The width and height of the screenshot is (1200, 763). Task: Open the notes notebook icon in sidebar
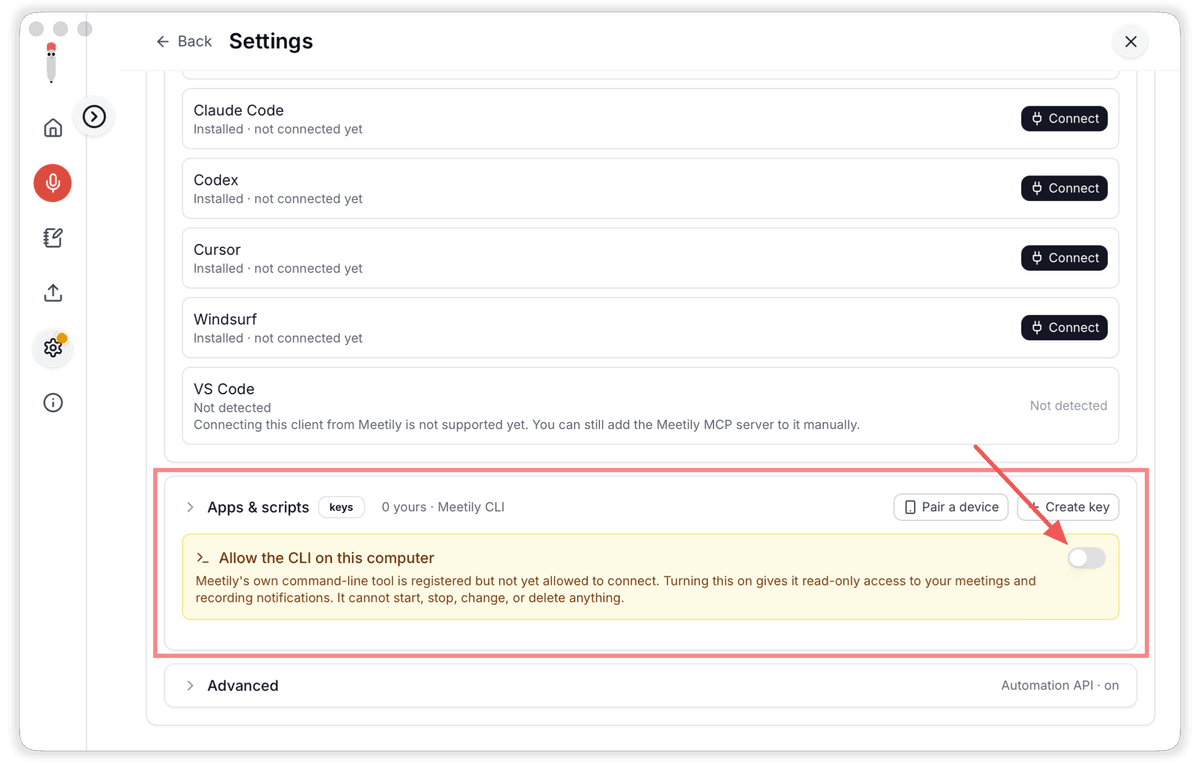click(53, 238)
